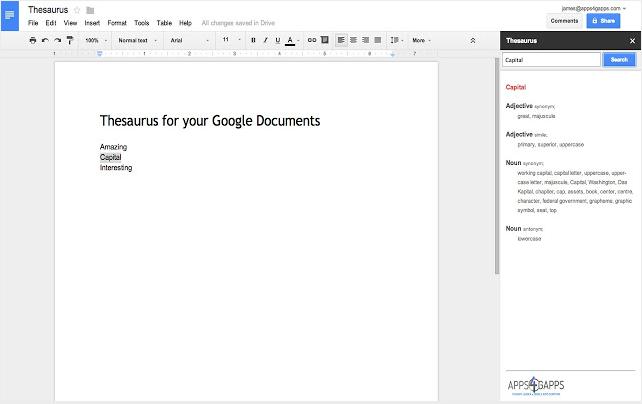Viewport: 642px width, 404px height.
Task: Open the Comments button
Action: point(564,20)
